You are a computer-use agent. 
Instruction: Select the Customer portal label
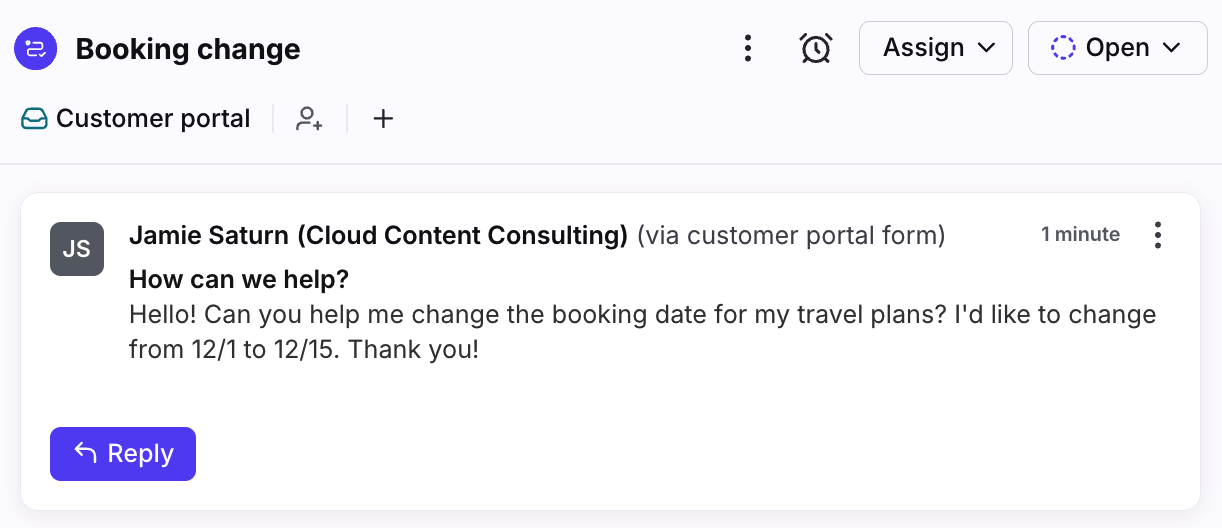[x=153, y=119]
